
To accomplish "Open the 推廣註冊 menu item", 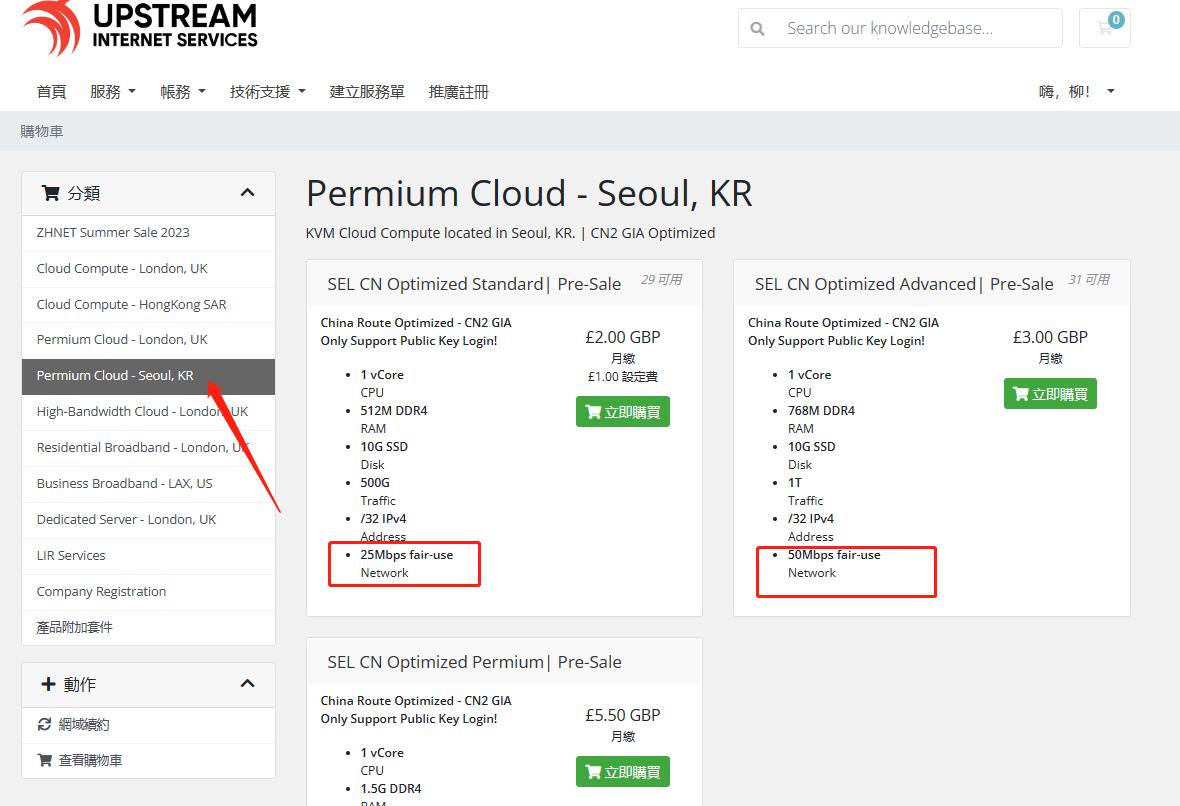I will (458, 92).
